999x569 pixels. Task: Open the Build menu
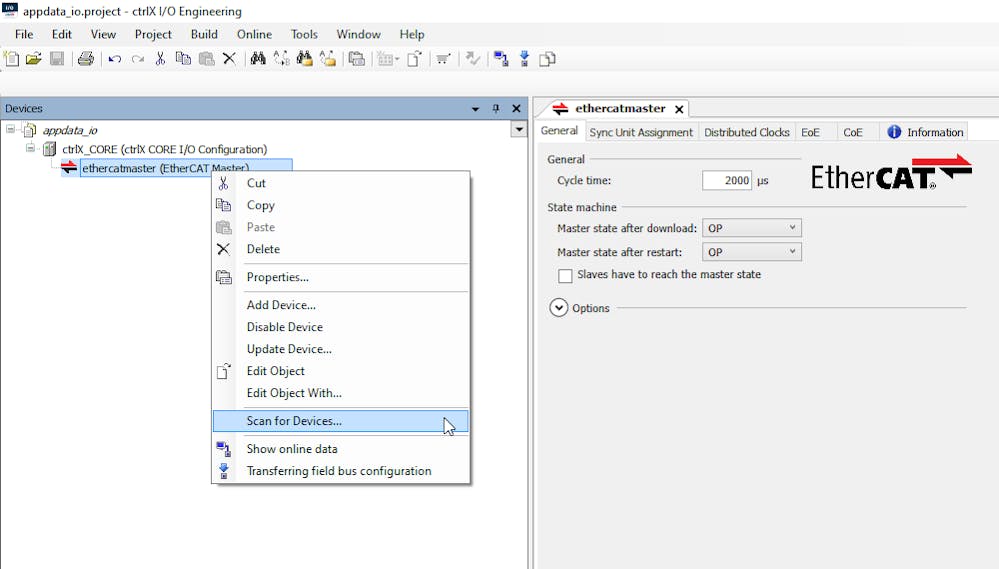(x=204, y=34)
